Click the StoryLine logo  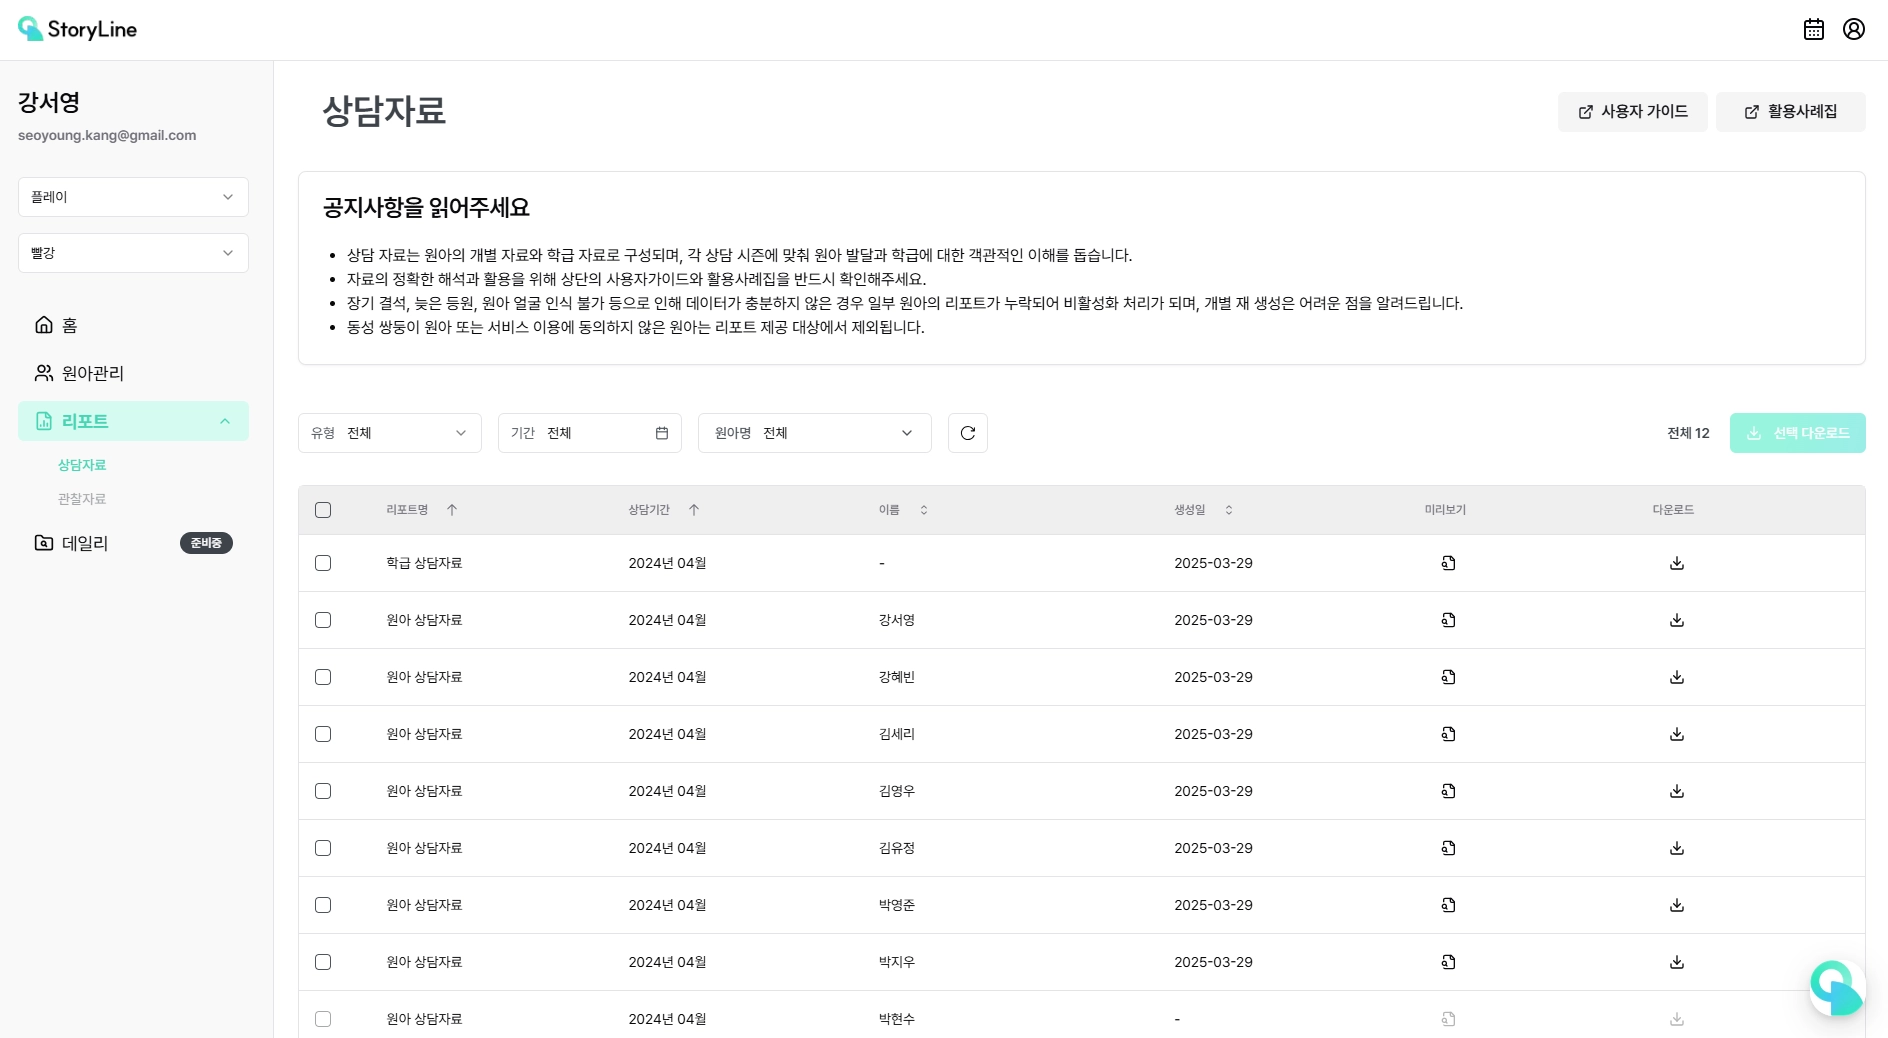[x=77, y=29]
